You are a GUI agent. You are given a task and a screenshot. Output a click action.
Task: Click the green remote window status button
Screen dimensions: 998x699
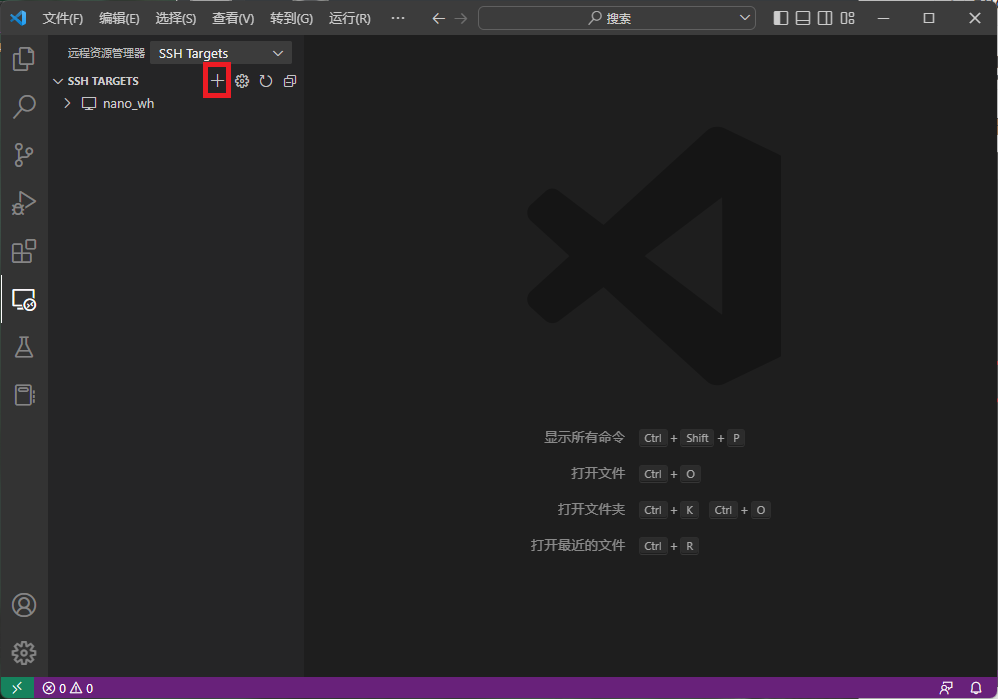[17, 688]
